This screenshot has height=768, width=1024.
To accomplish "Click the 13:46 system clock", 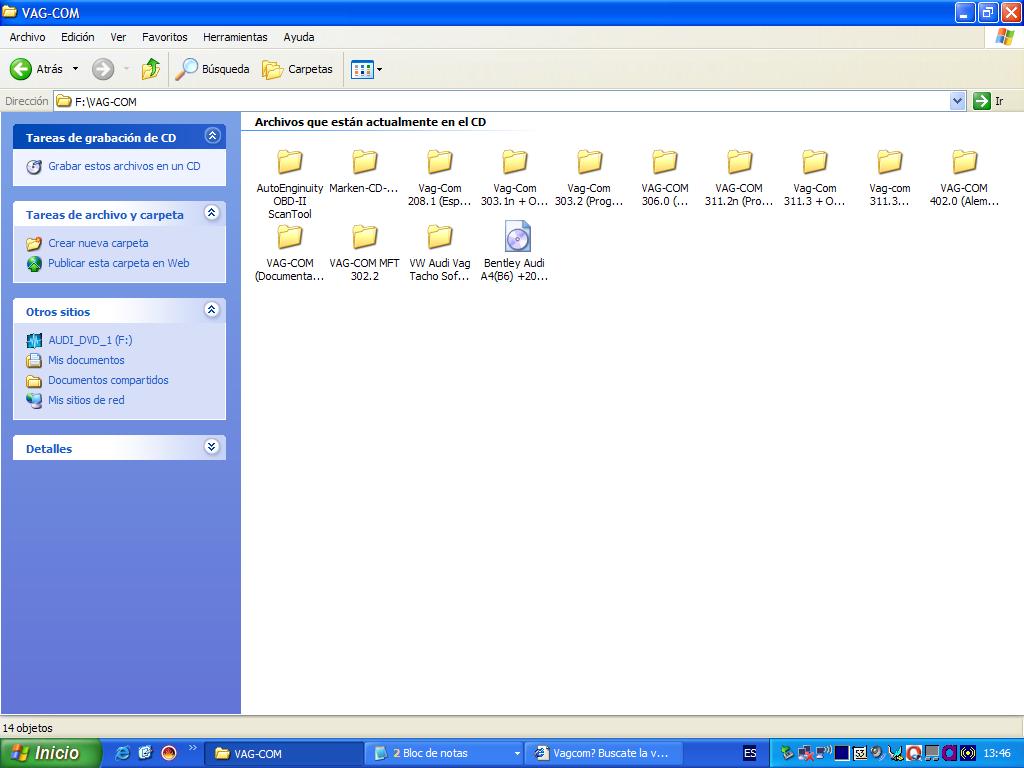I will (997, 753).
